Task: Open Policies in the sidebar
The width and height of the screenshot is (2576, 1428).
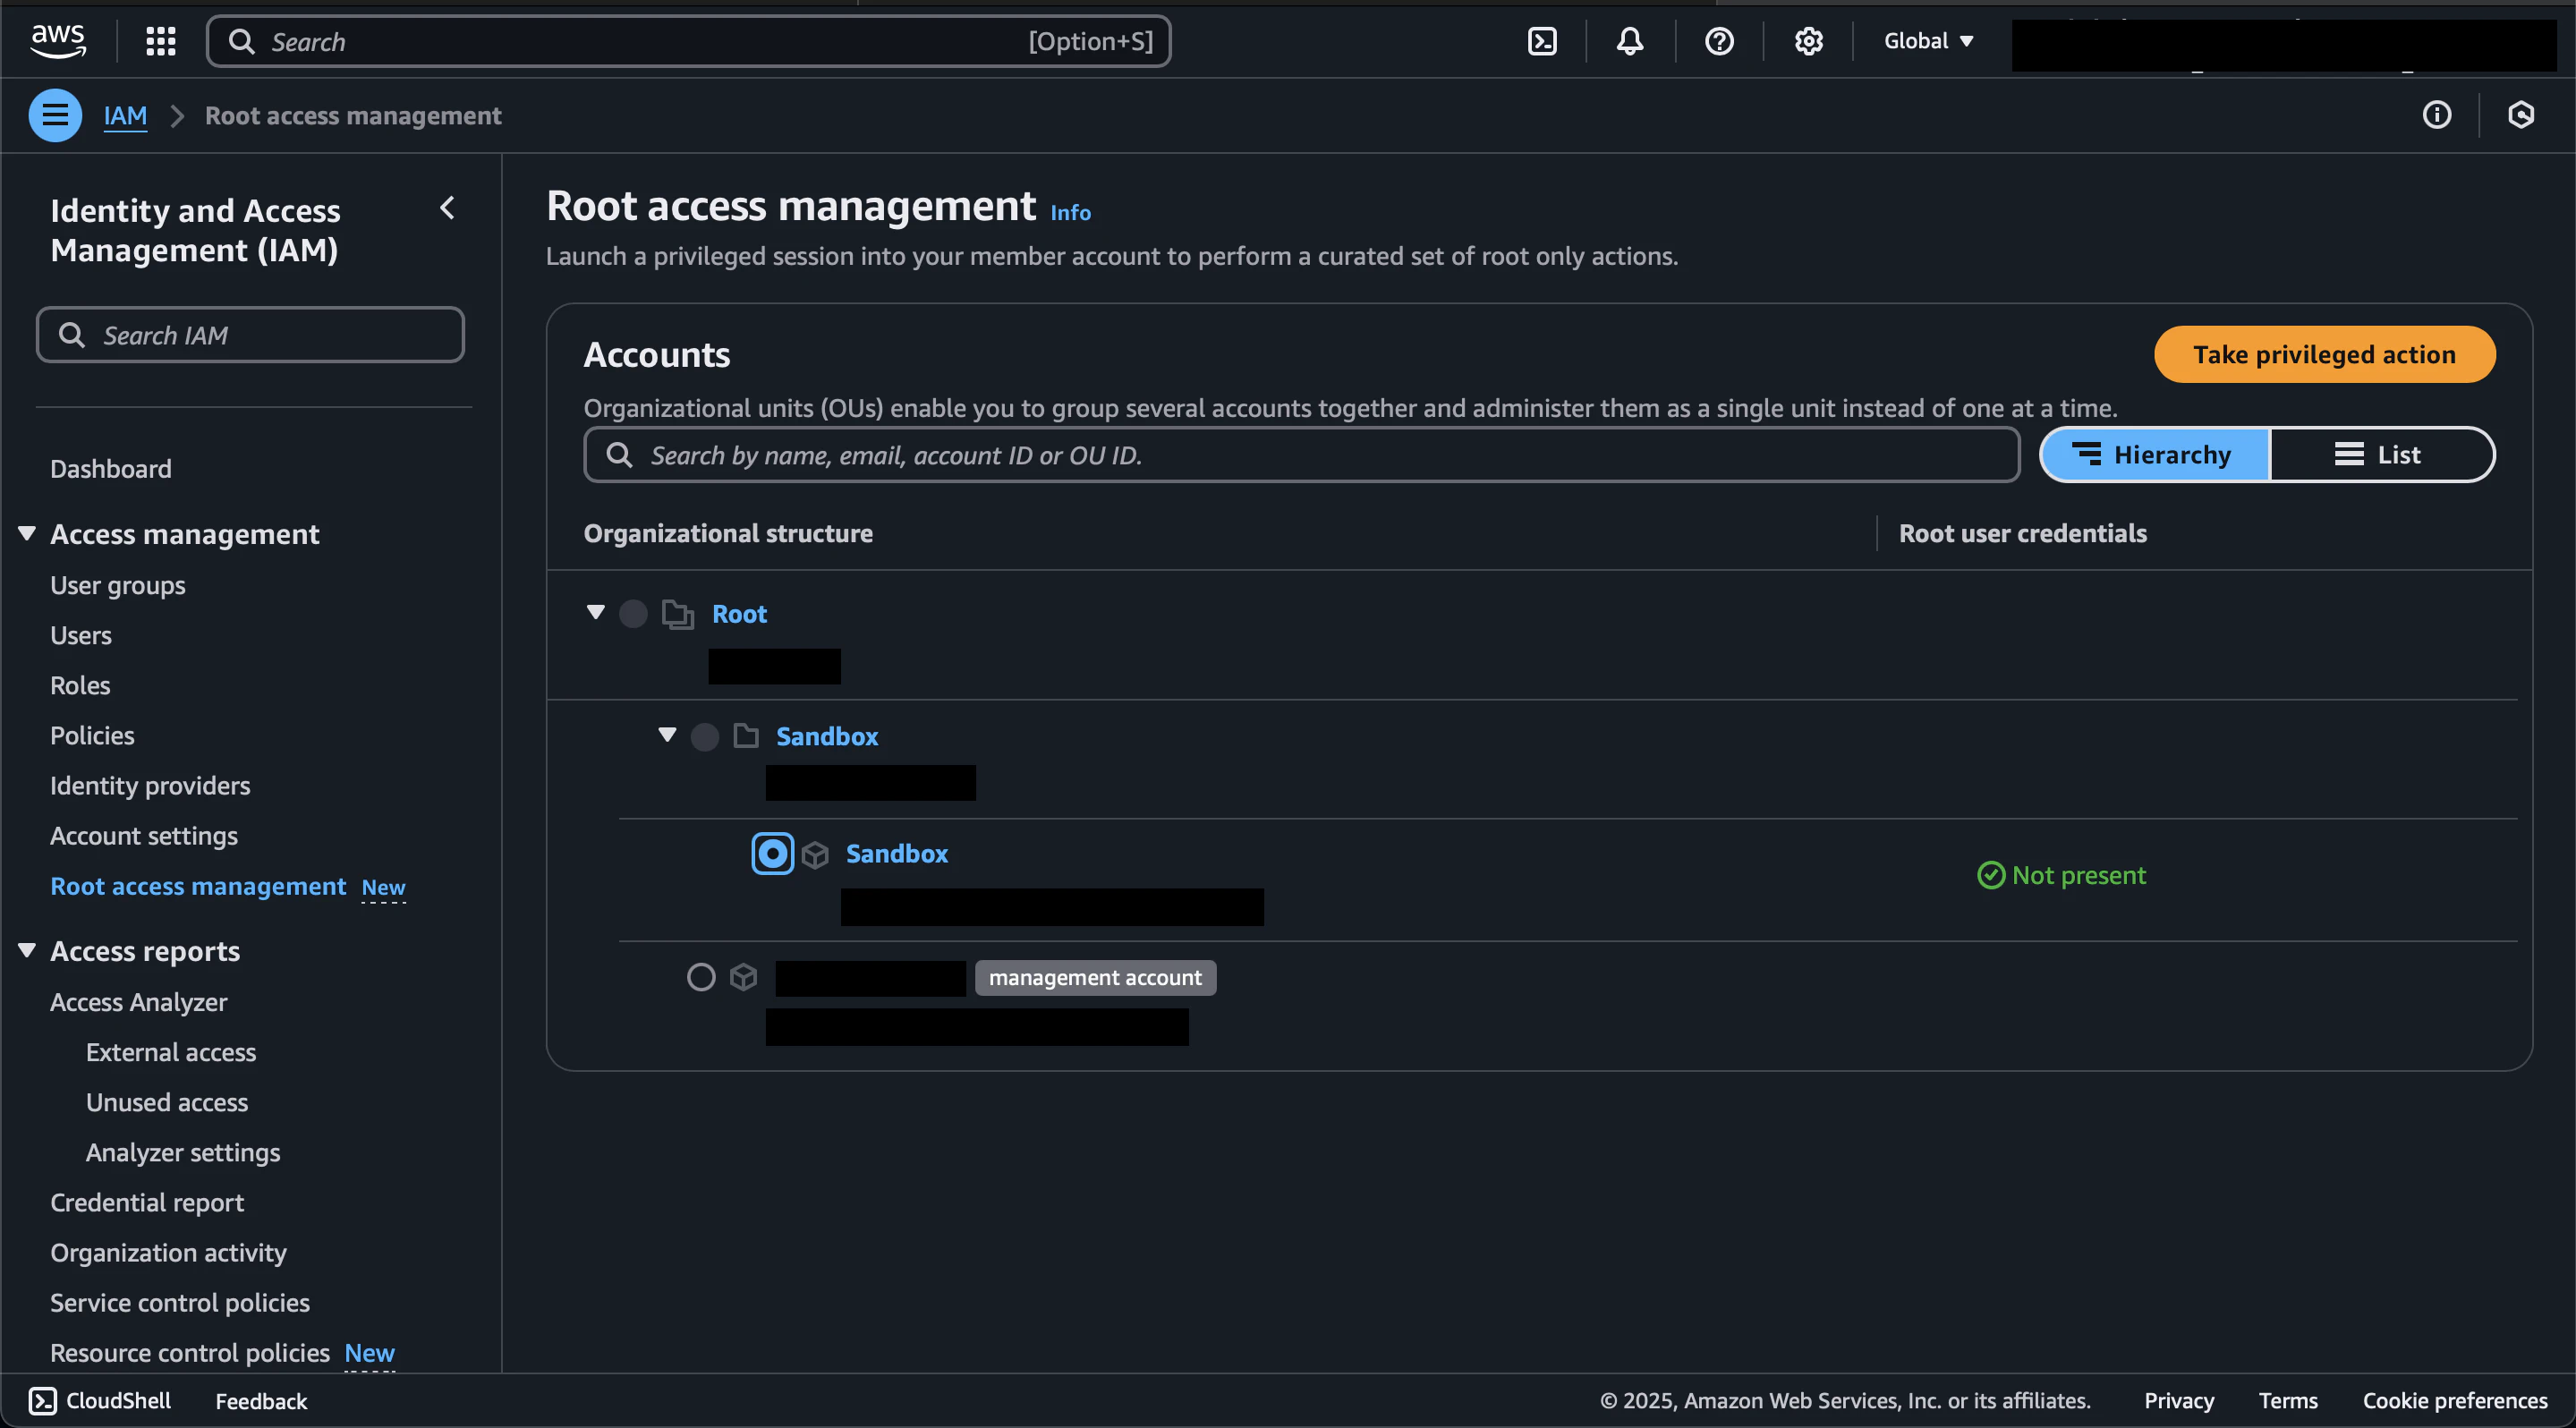Action: 92,736
